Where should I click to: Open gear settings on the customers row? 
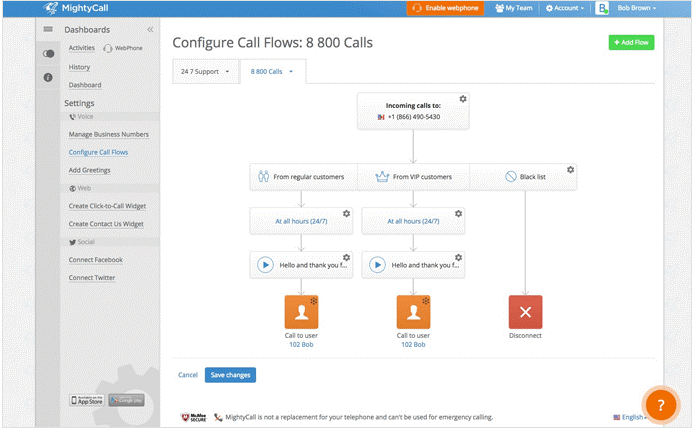[571, 170]
